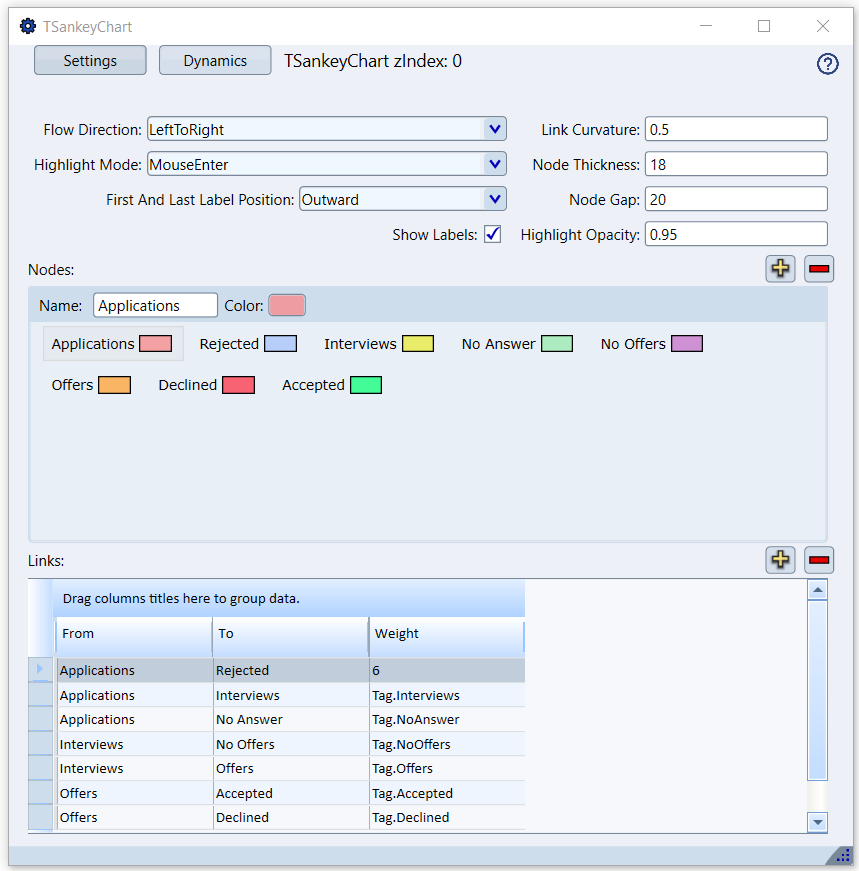The height and width of the screenshot is (871, 859).
Task: Delete selected link with minus icon
Action: click(x=818, y=560)
